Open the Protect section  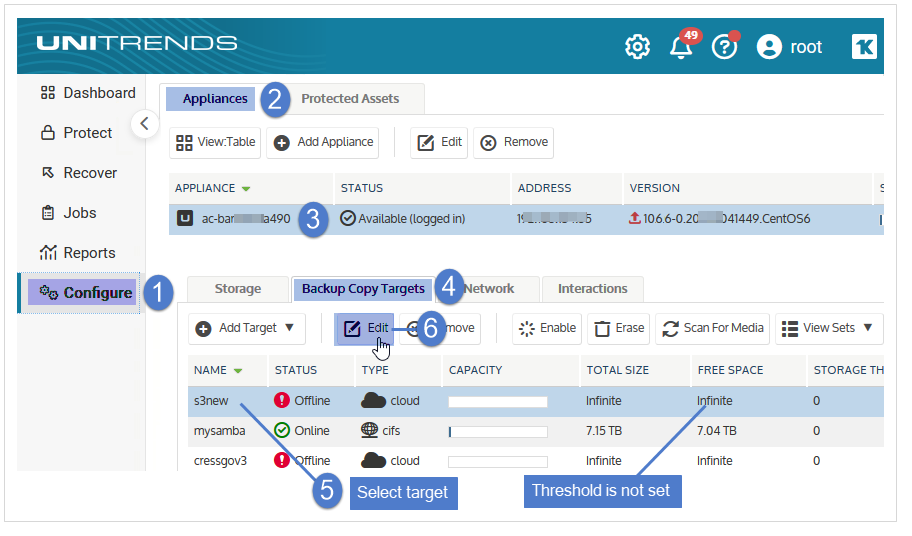point(77,134)
